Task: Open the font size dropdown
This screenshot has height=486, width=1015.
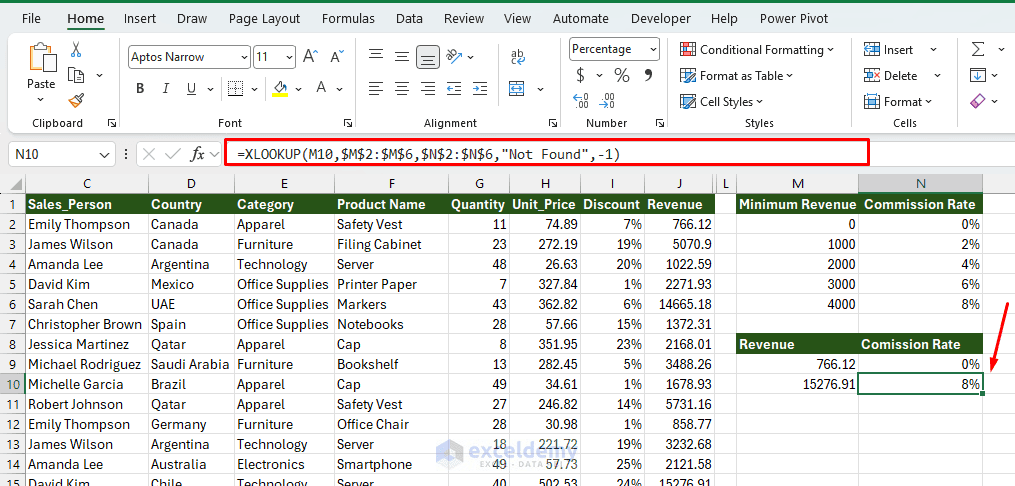Action: point(289,57)
